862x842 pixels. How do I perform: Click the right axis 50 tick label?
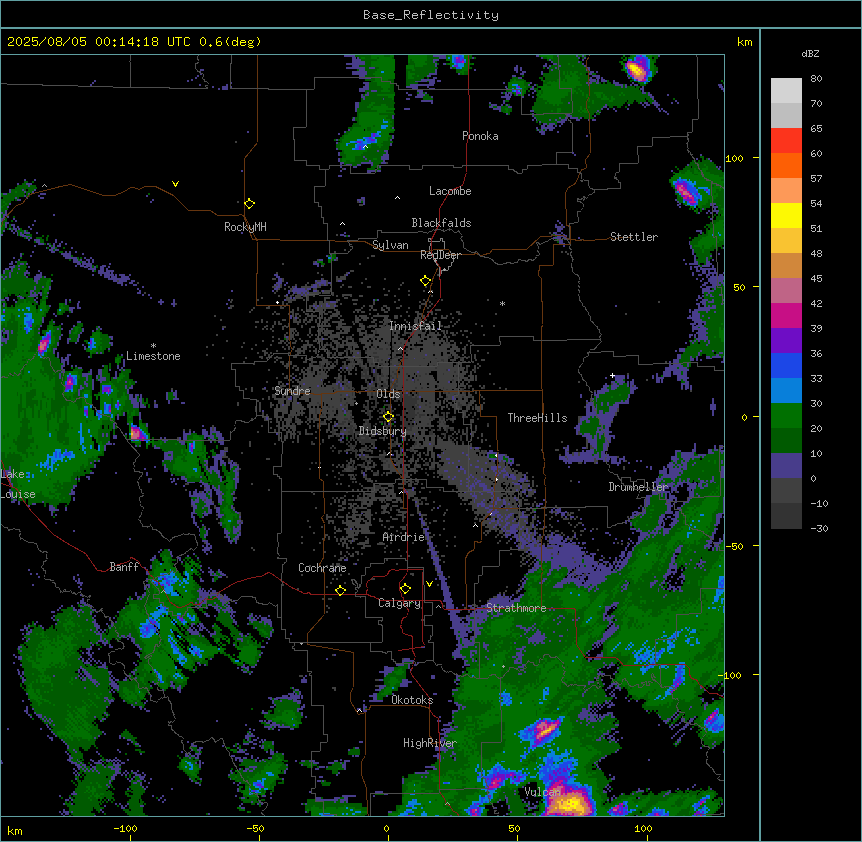click(x=739, y=287)
